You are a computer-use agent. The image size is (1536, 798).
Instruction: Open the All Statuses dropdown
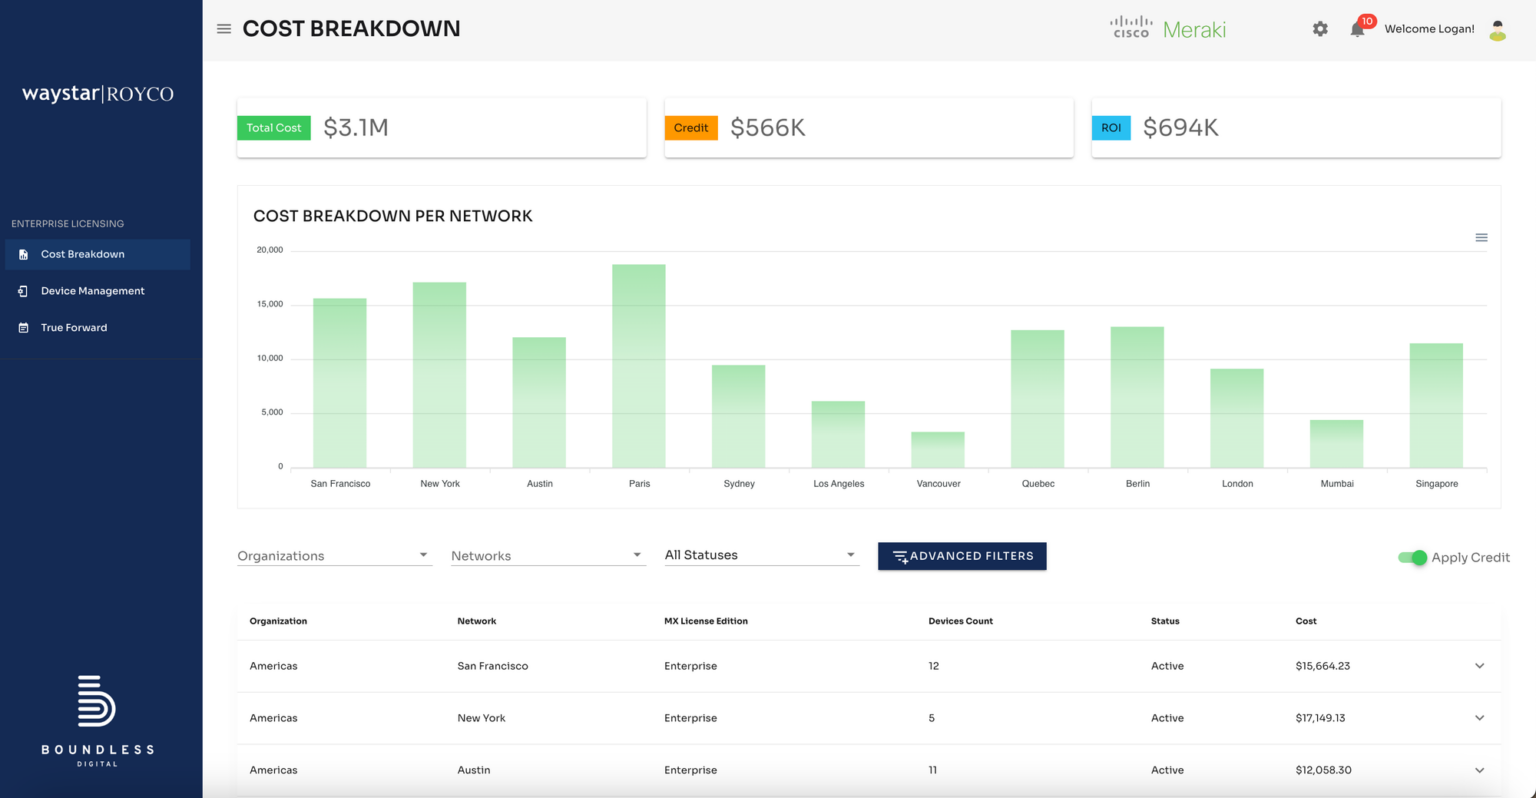coord(761,554)
